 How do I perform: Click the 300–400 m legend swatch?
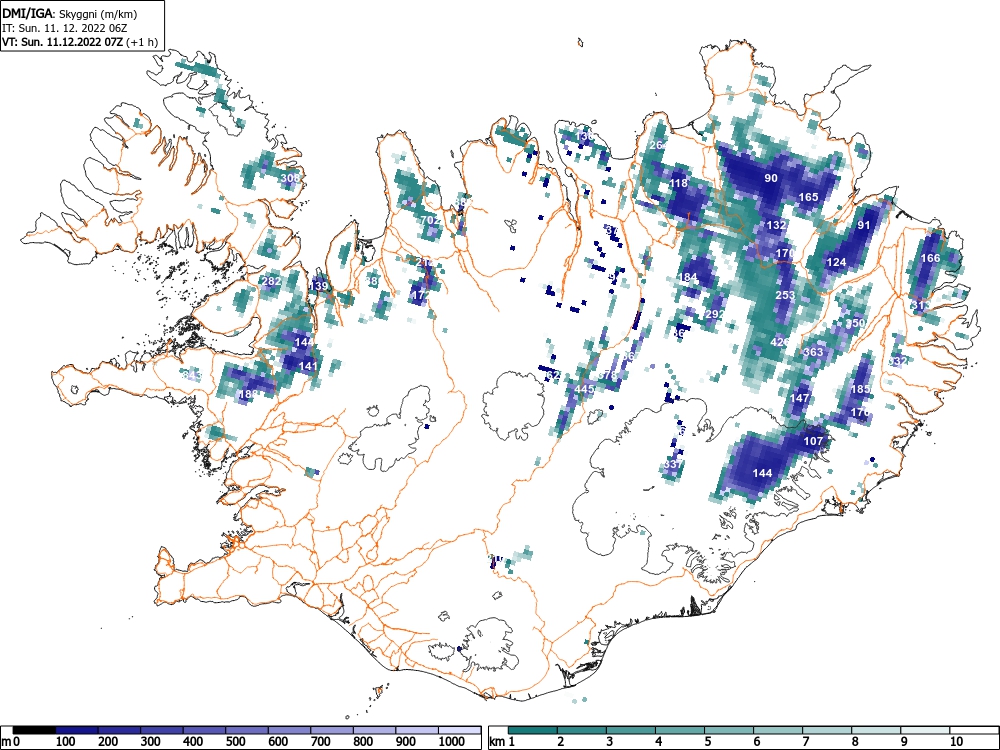coord(162,730)
